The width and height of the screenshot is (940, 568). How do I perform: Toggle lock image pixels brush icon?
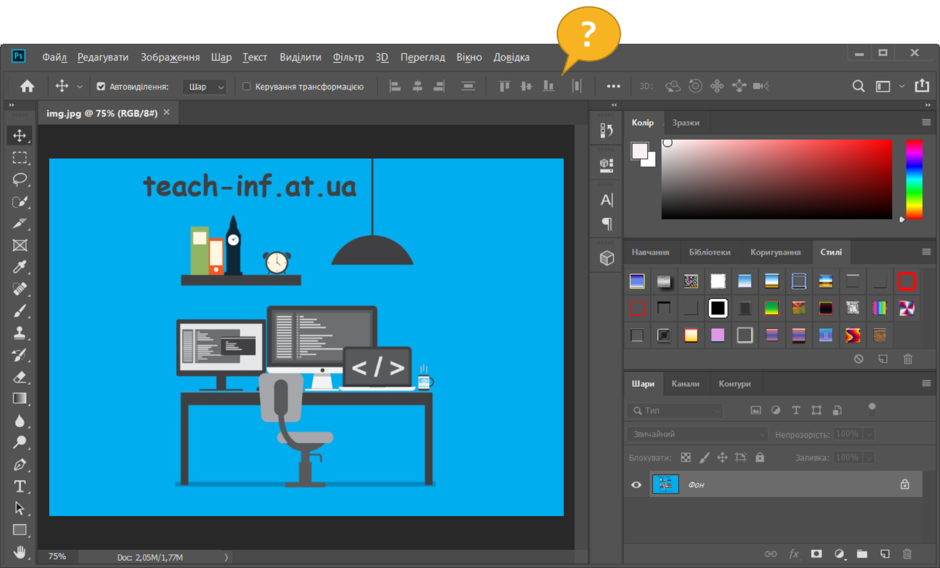pyautogui.click(x=704, y=458)
